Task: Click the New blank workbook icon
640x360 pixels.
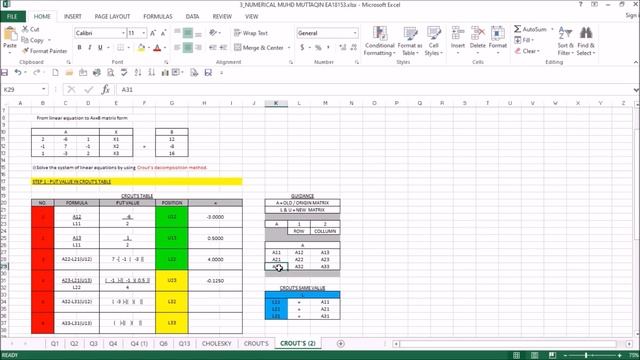Action: [x=55, y=73]
